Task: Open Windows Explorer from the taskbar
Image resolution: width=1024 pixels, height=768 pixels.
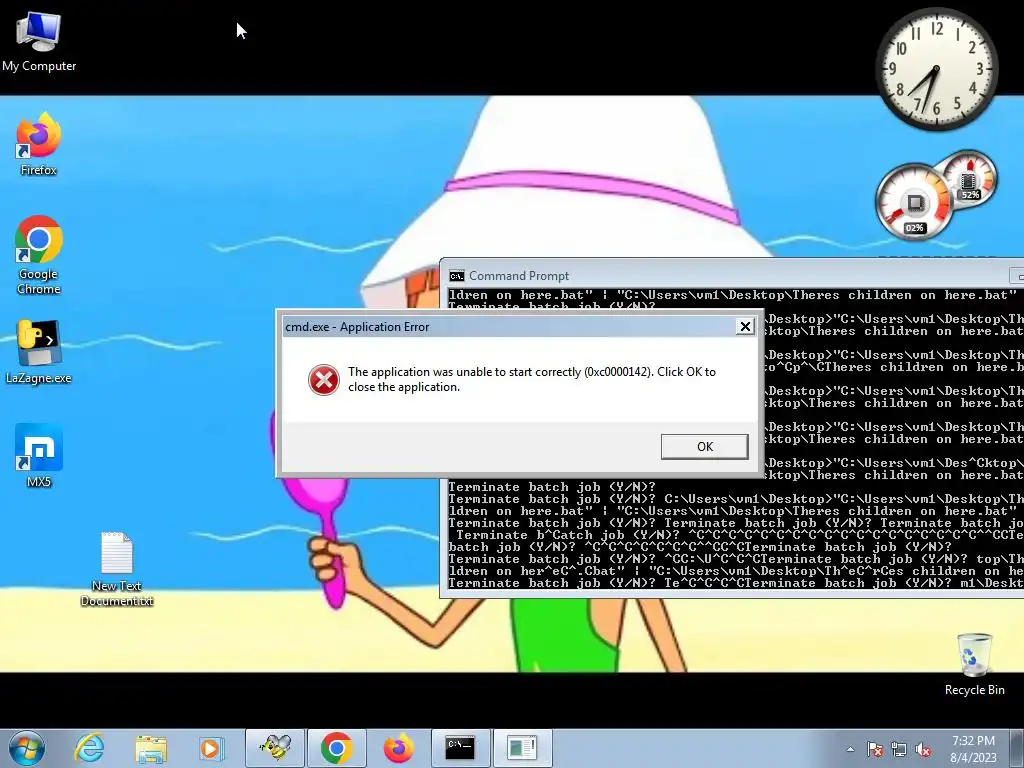Action: point(151,748)
